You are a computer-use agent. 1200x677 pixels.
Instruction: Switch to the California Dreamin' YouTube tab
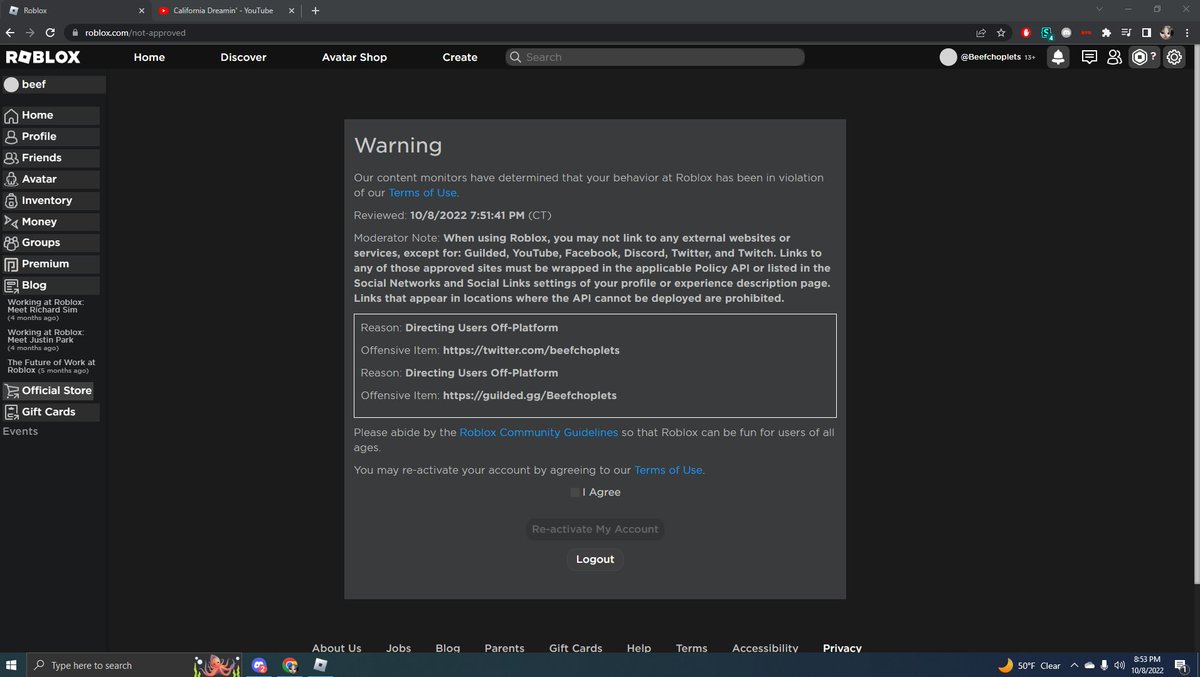[x=226, y=10]
